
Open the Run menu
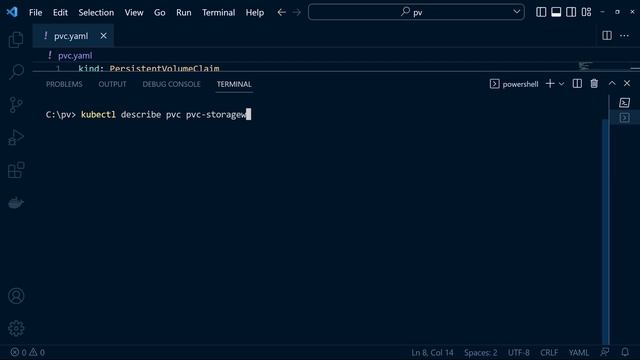(x=184, y=12)
